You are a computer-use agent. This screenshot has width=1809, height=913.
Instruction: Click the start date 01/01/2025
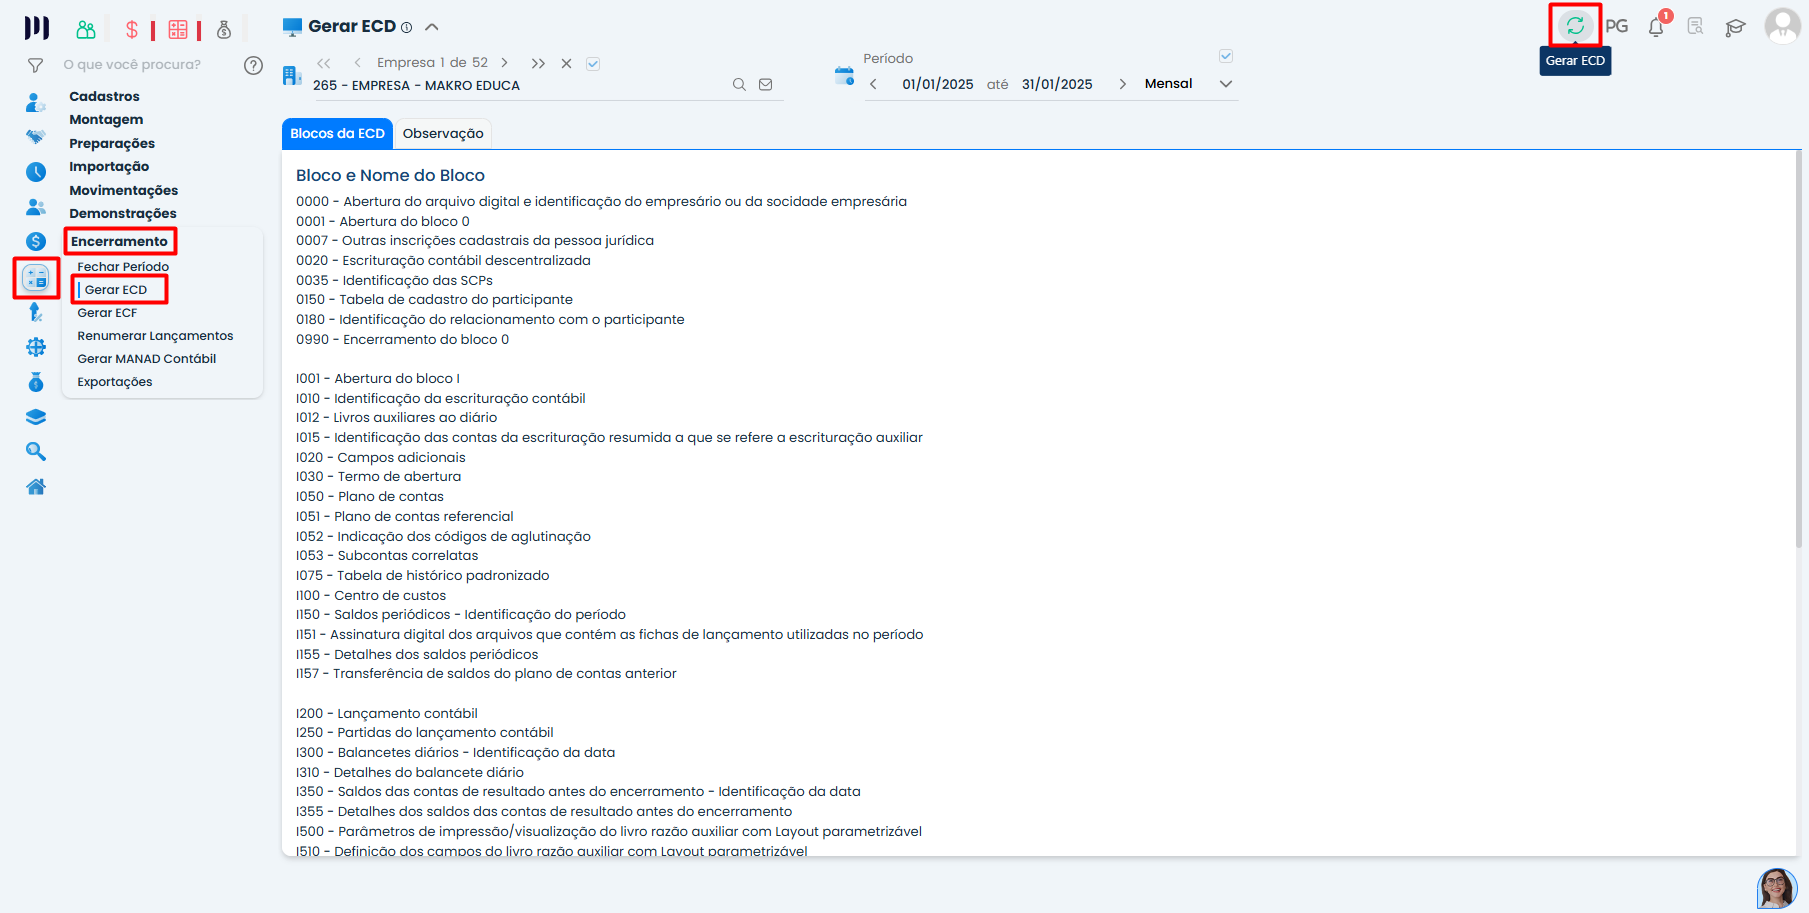[x=938, y=84]
